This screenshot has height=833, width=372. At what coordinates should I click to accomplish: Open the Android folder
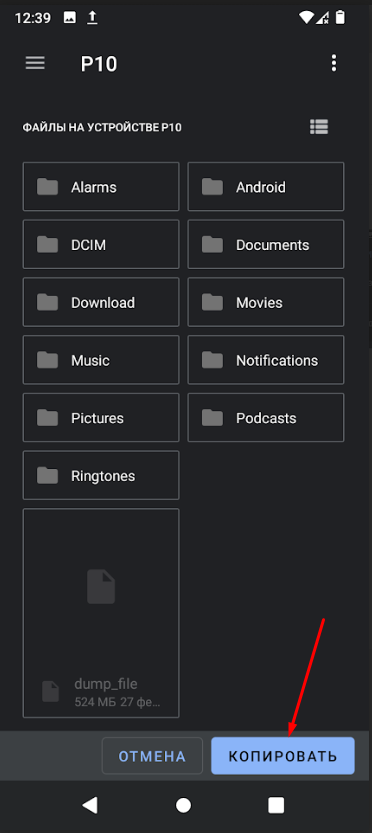coord(266,186)
